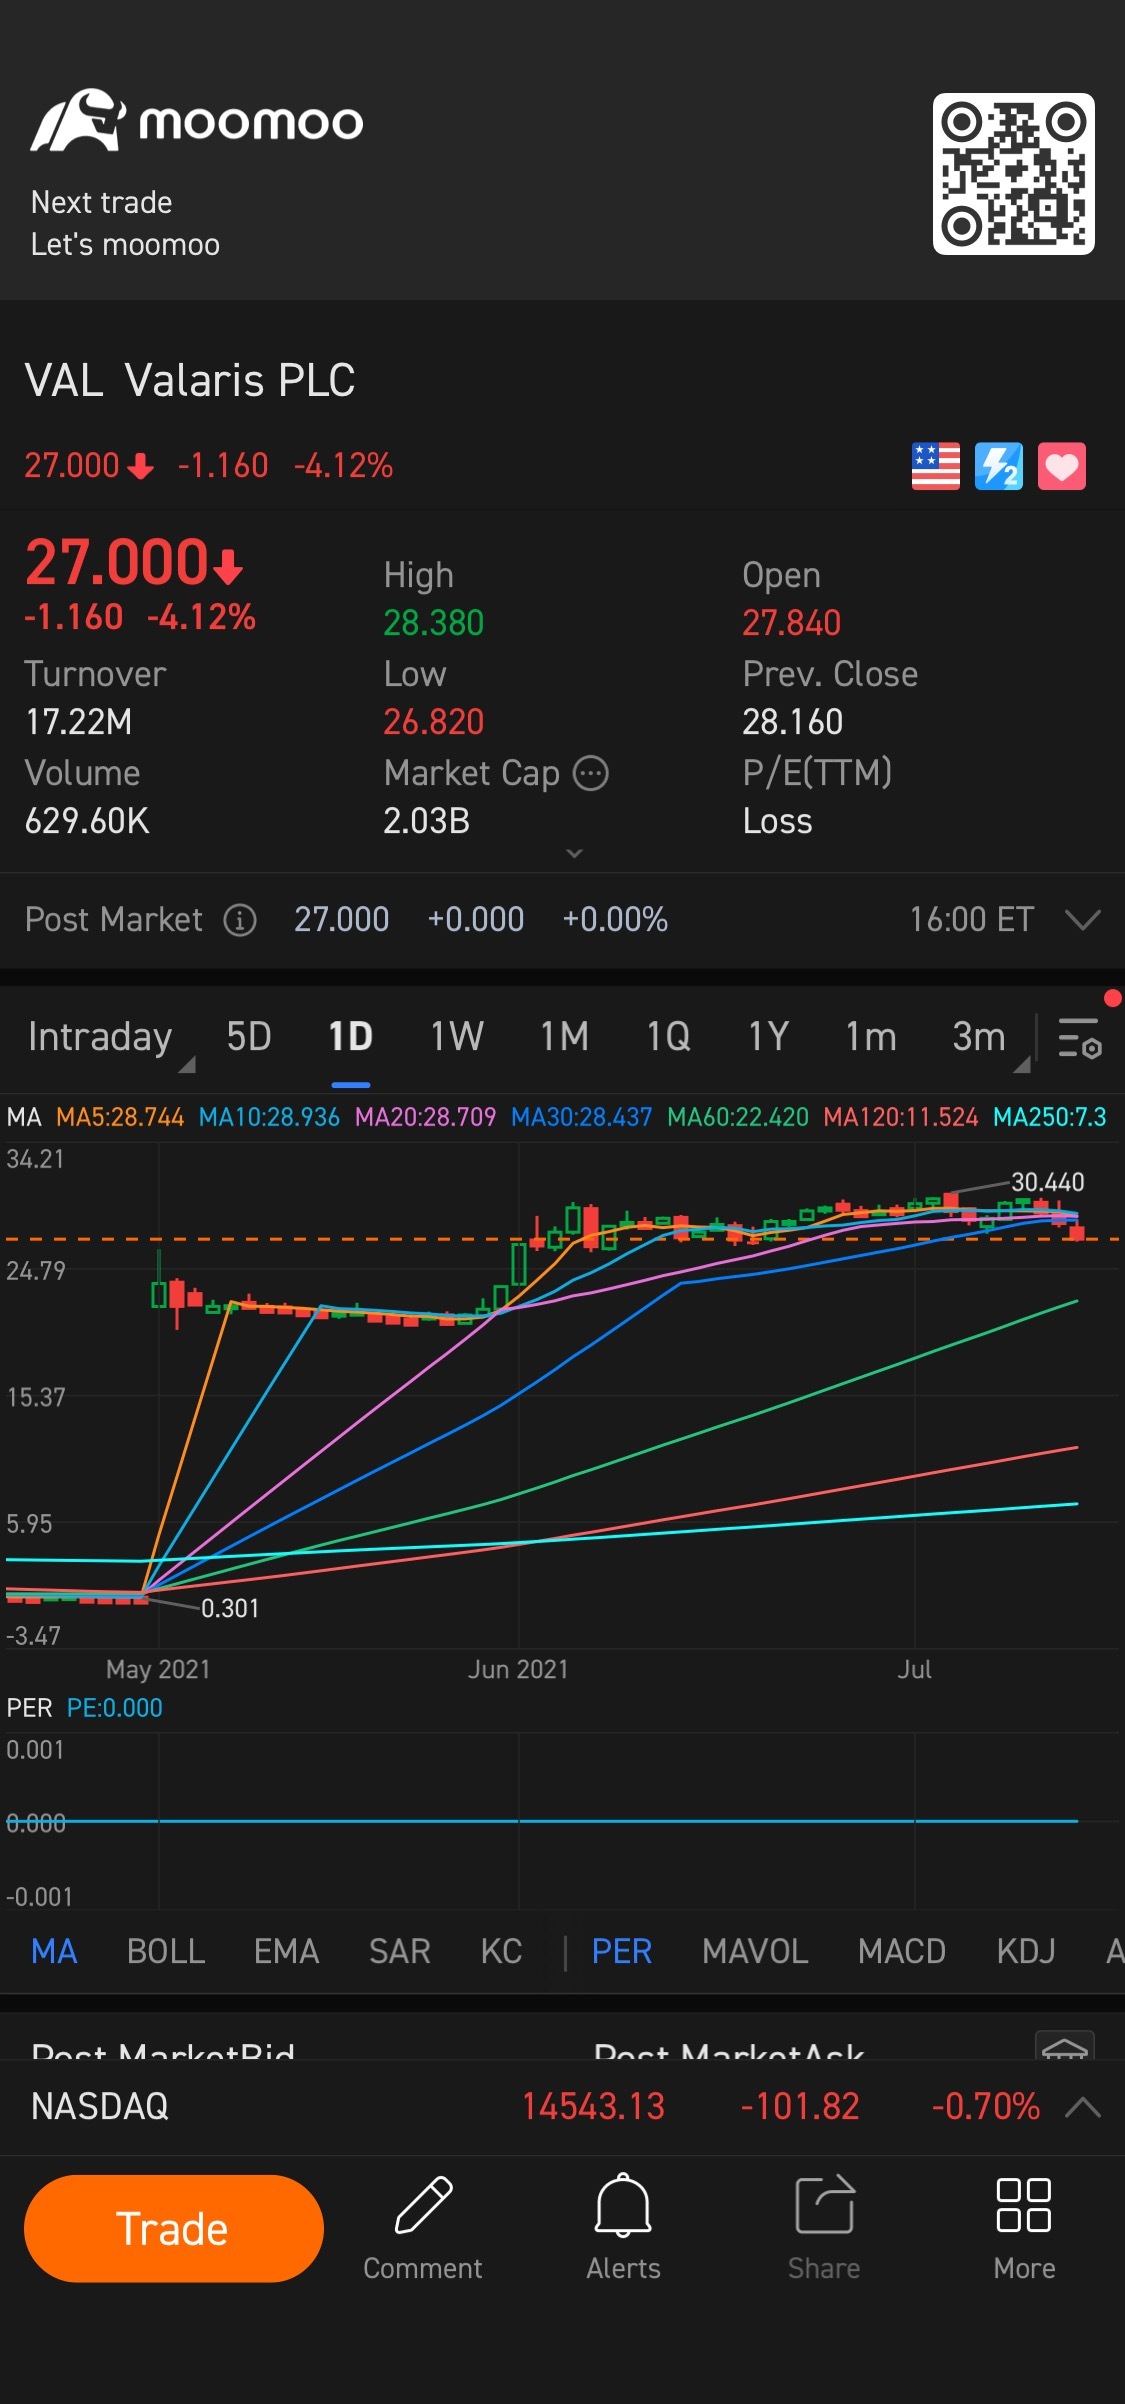Tap the 16:00 ET post market time
The image size is (1125, 2404).
click(x=971, y=920)
